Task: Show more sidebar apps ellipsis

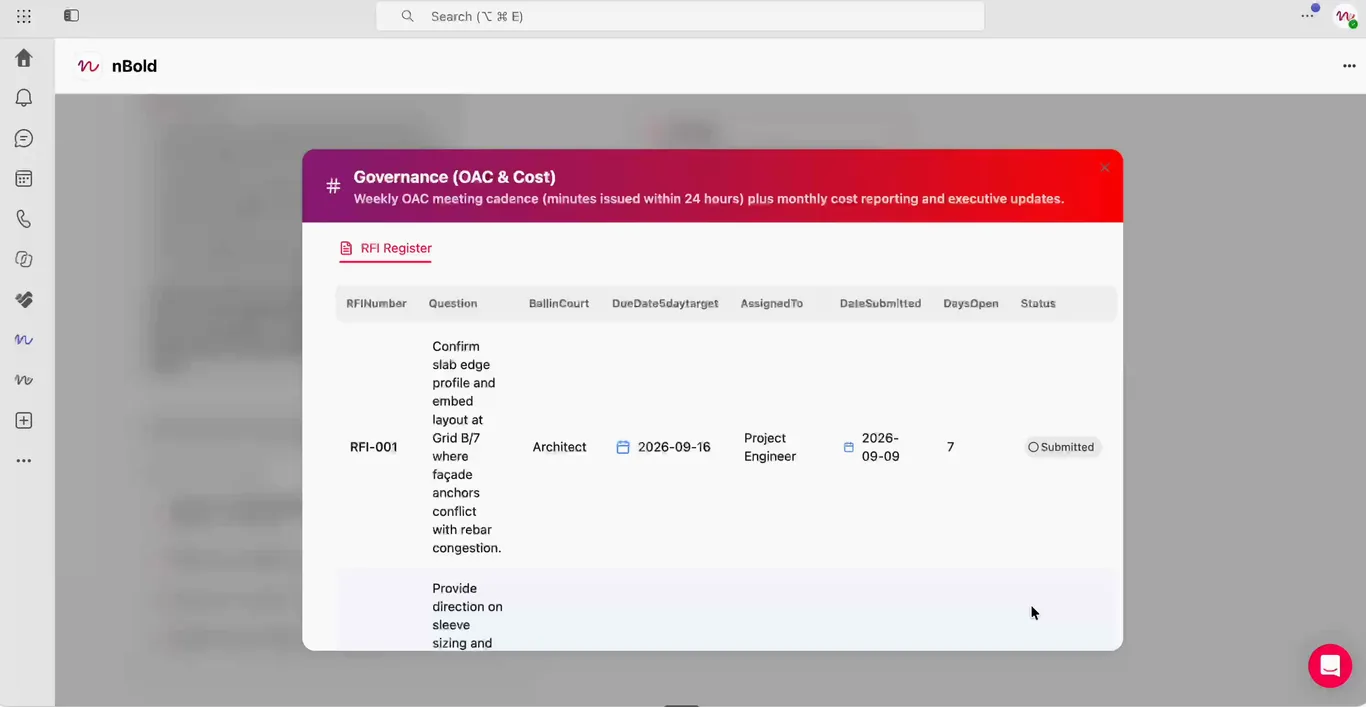Action: coord(24,461)
